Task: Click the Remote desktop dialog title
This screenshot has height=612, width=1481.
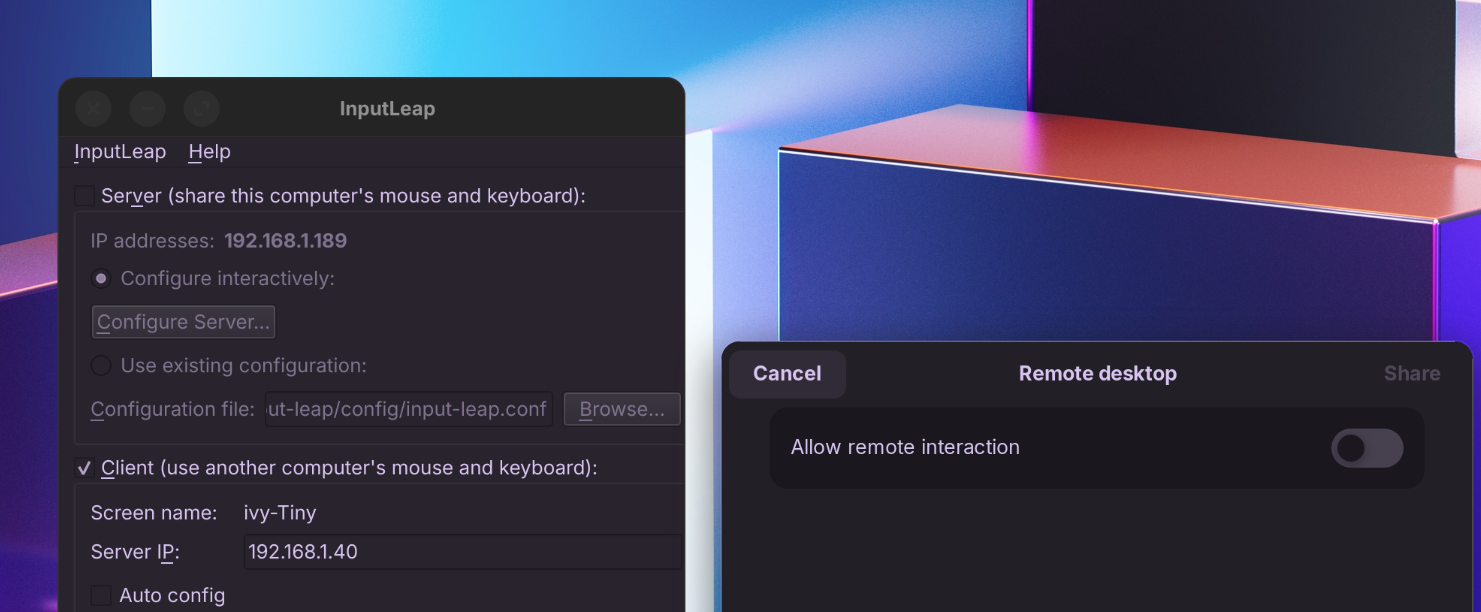Action: click(1097, 374)
